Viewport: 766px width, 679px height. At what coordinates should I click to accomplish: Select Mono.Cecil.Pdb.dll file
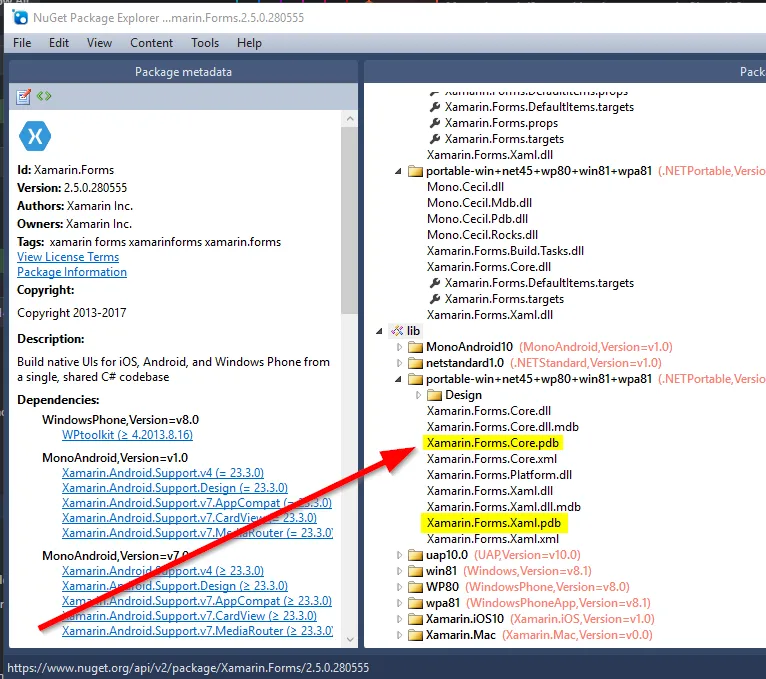pyautogui.click(x=477, y=219)
